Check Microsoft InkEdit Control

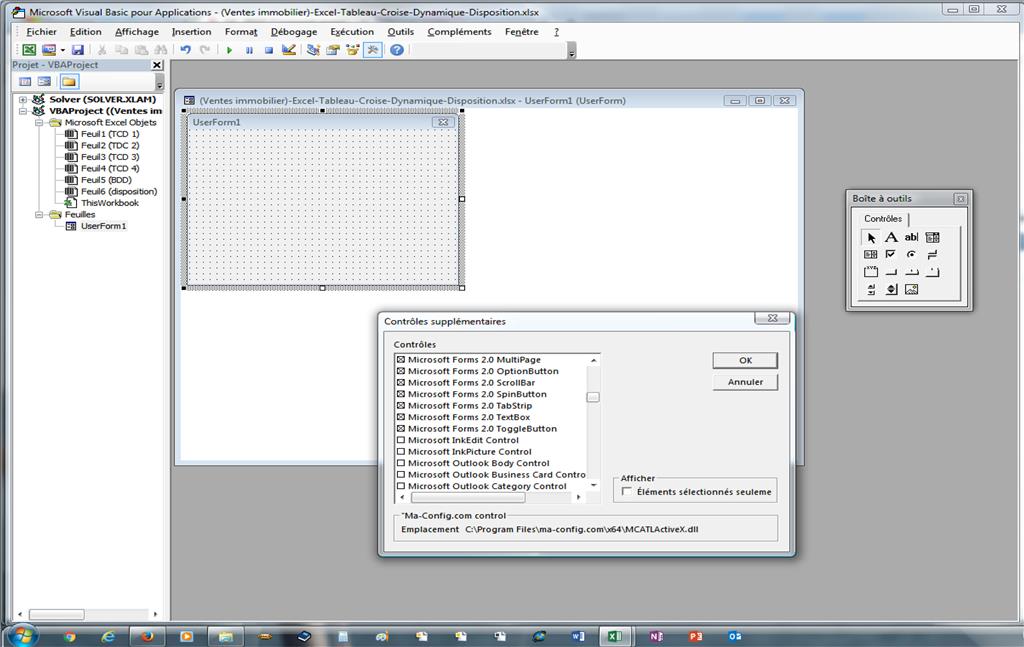pyautogui.click(x=401, y=440)
